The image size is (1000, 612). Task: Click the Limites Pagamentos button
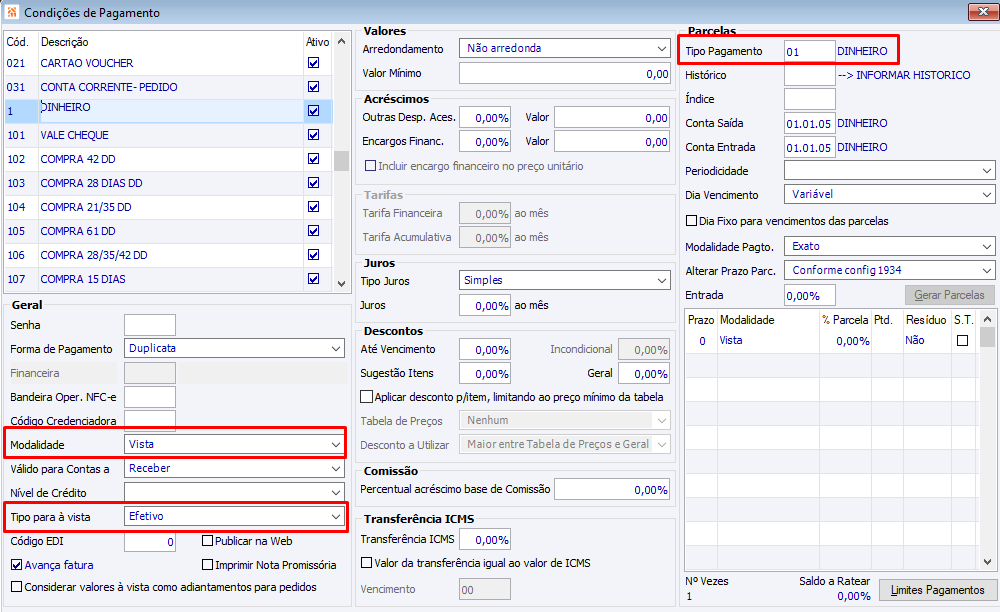[938, 590]
